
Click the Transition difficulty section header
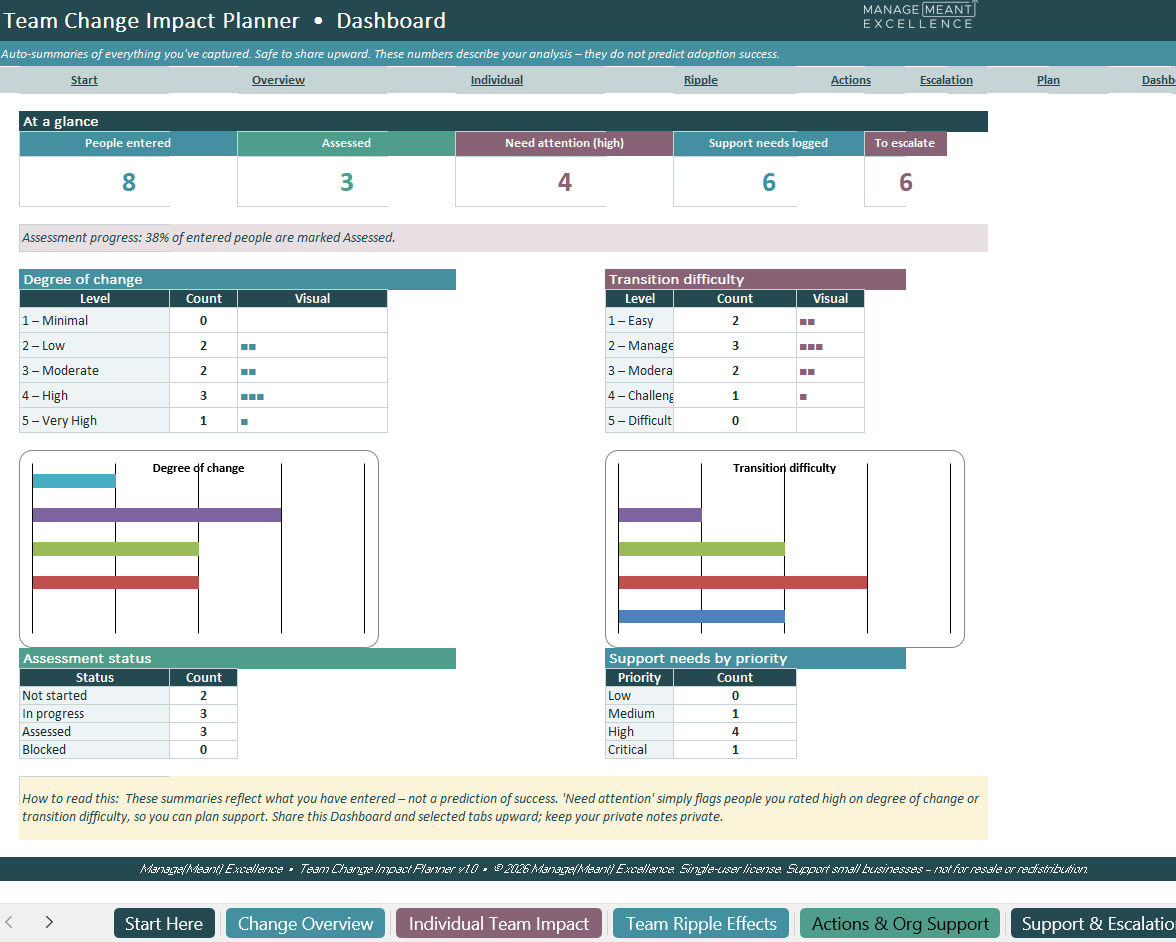(x=755, y=279)
